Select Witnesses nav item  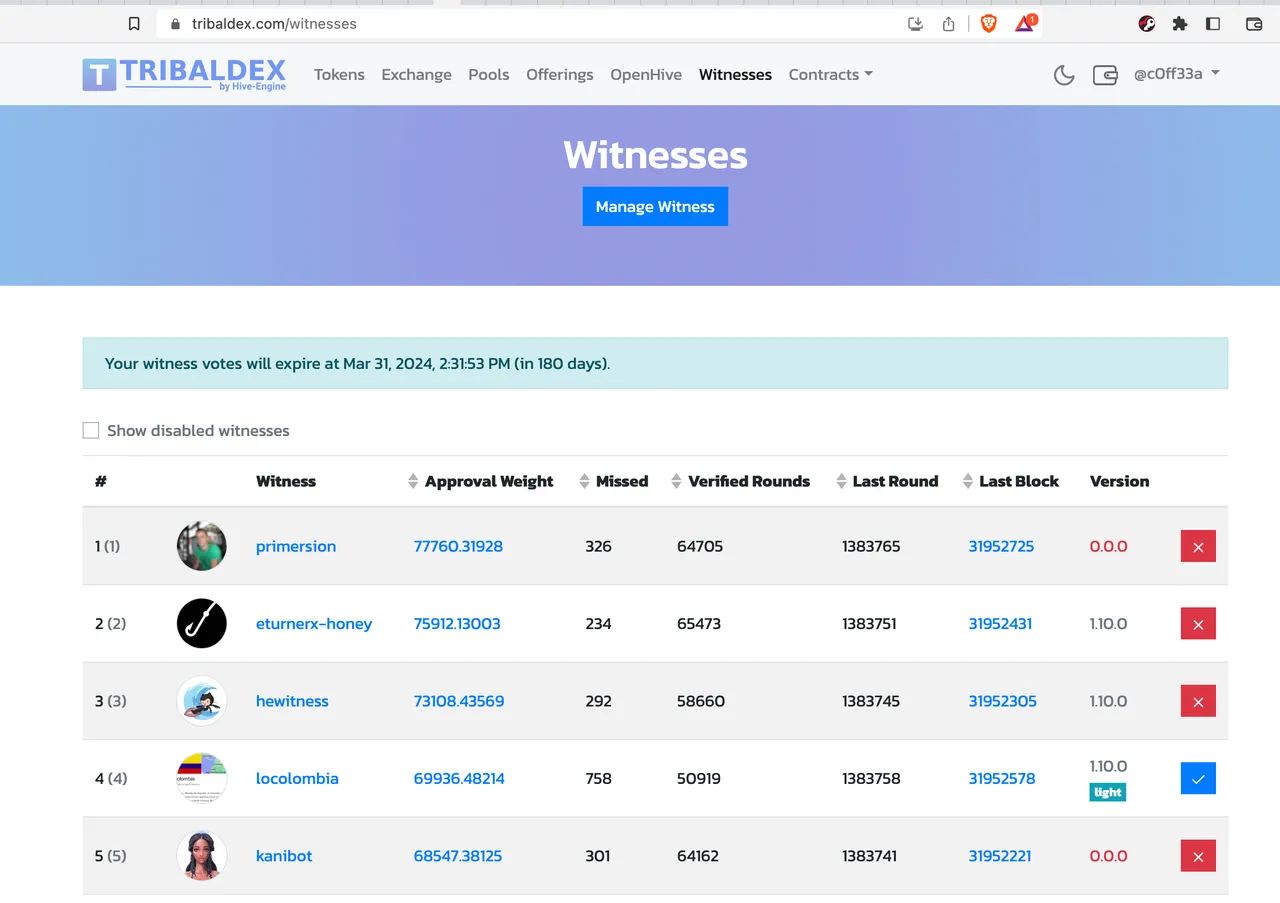point(735,75)
